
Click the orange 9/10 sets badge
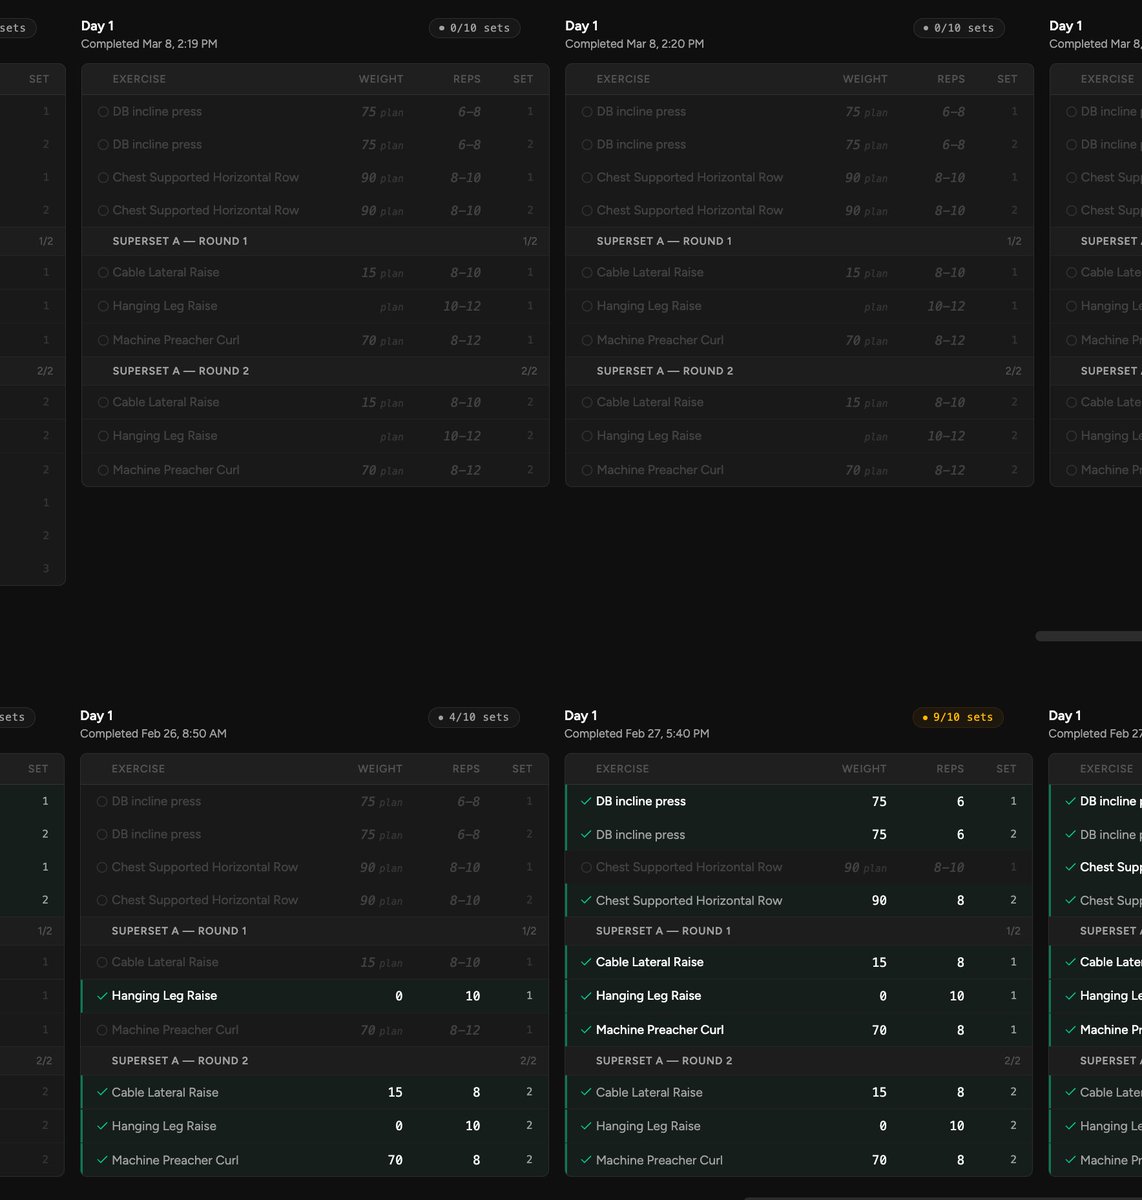tap(957, 717)
